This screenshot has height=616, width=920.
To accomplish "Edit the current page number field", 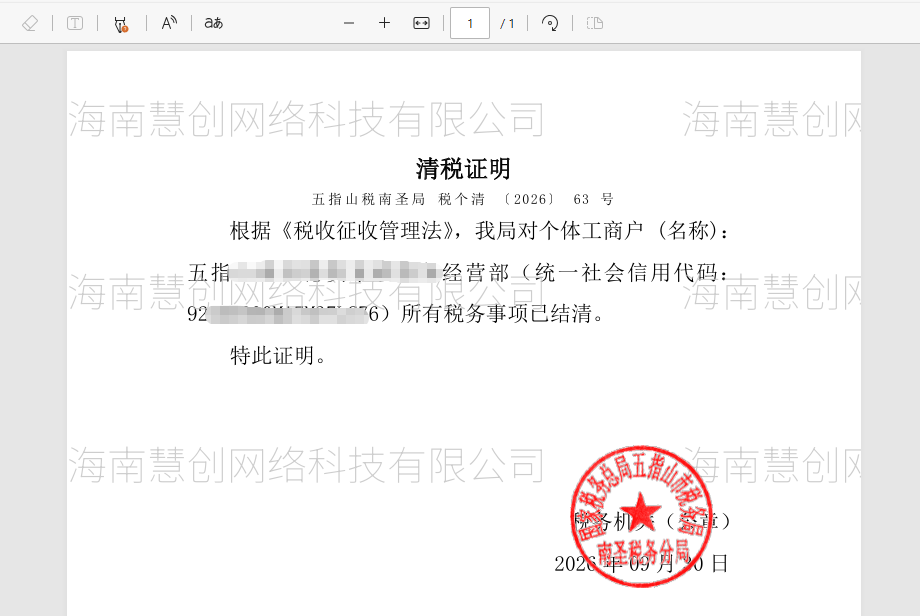I will click(x=470, y=23).
